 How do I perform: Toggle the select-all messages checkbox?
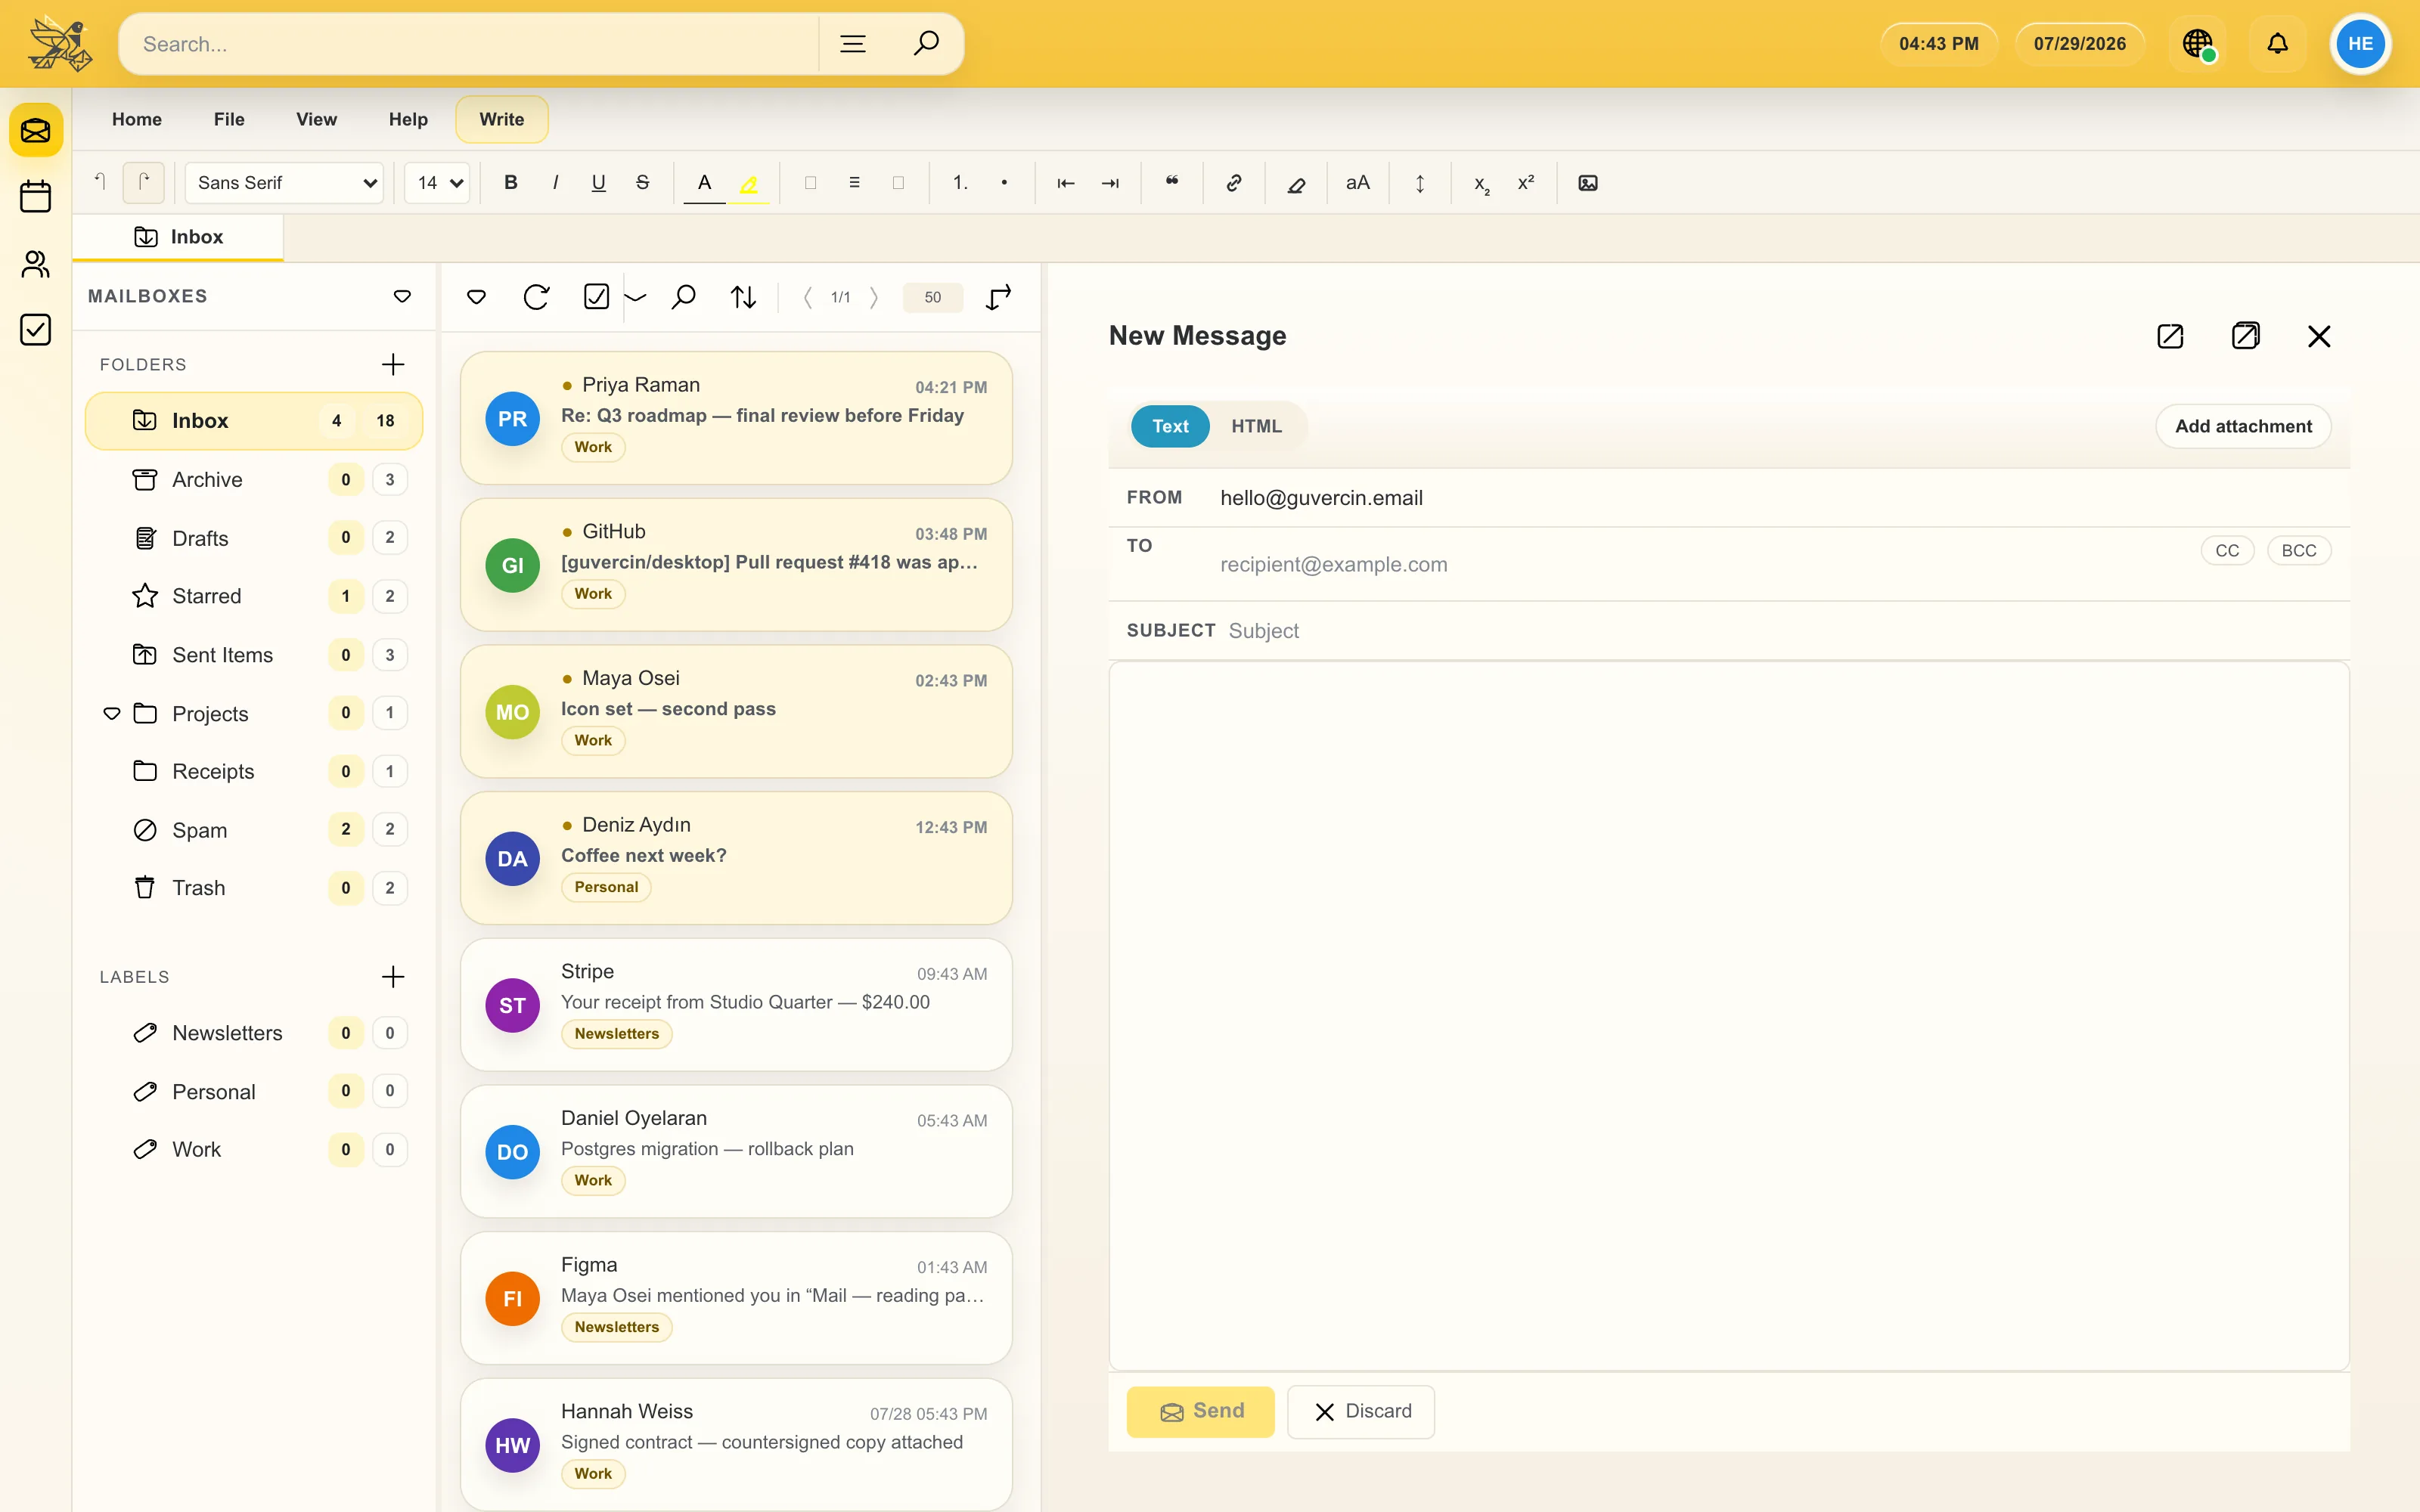click(596, 297)
